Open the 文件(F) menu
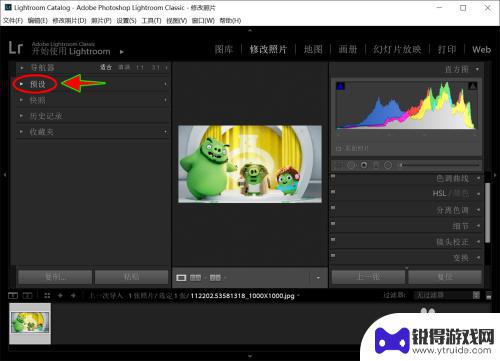This screenshot has height=361, width=500. pos(13,21)
